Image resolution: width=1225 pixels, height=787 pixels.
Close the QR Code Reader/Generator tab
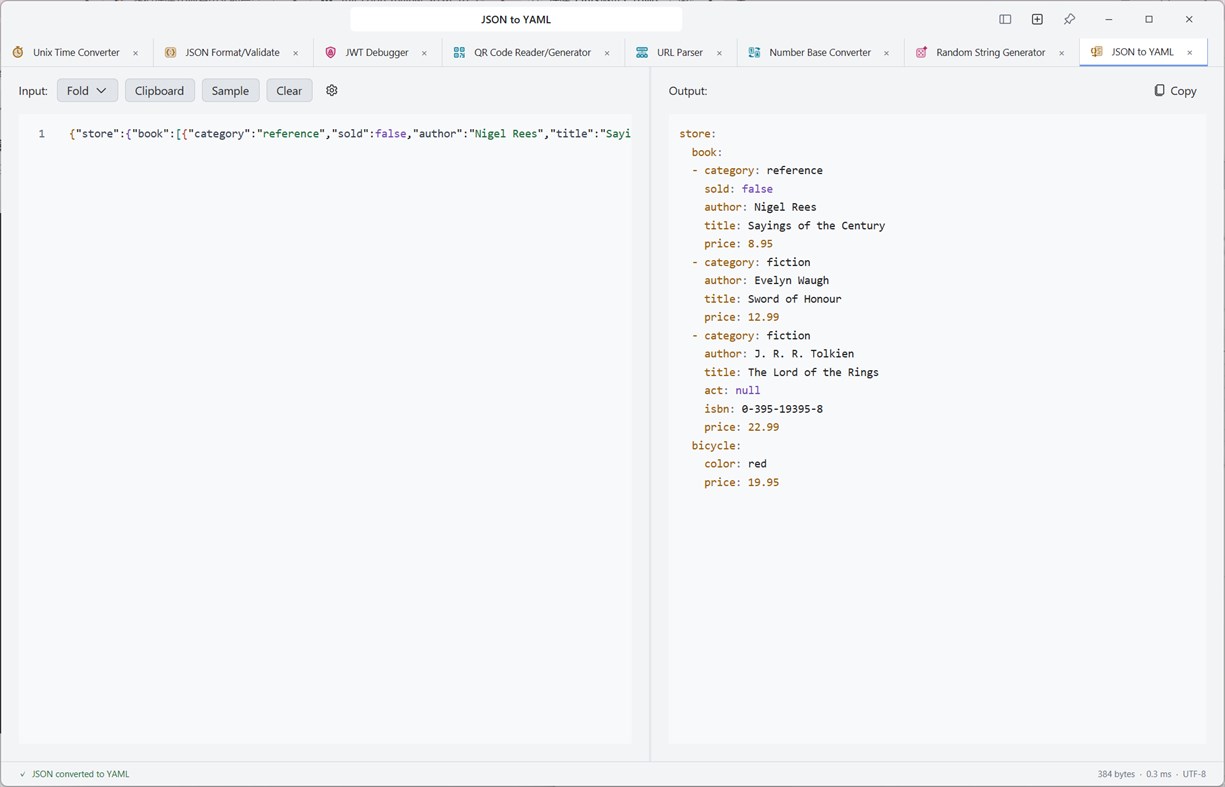[x=607, y=53]
